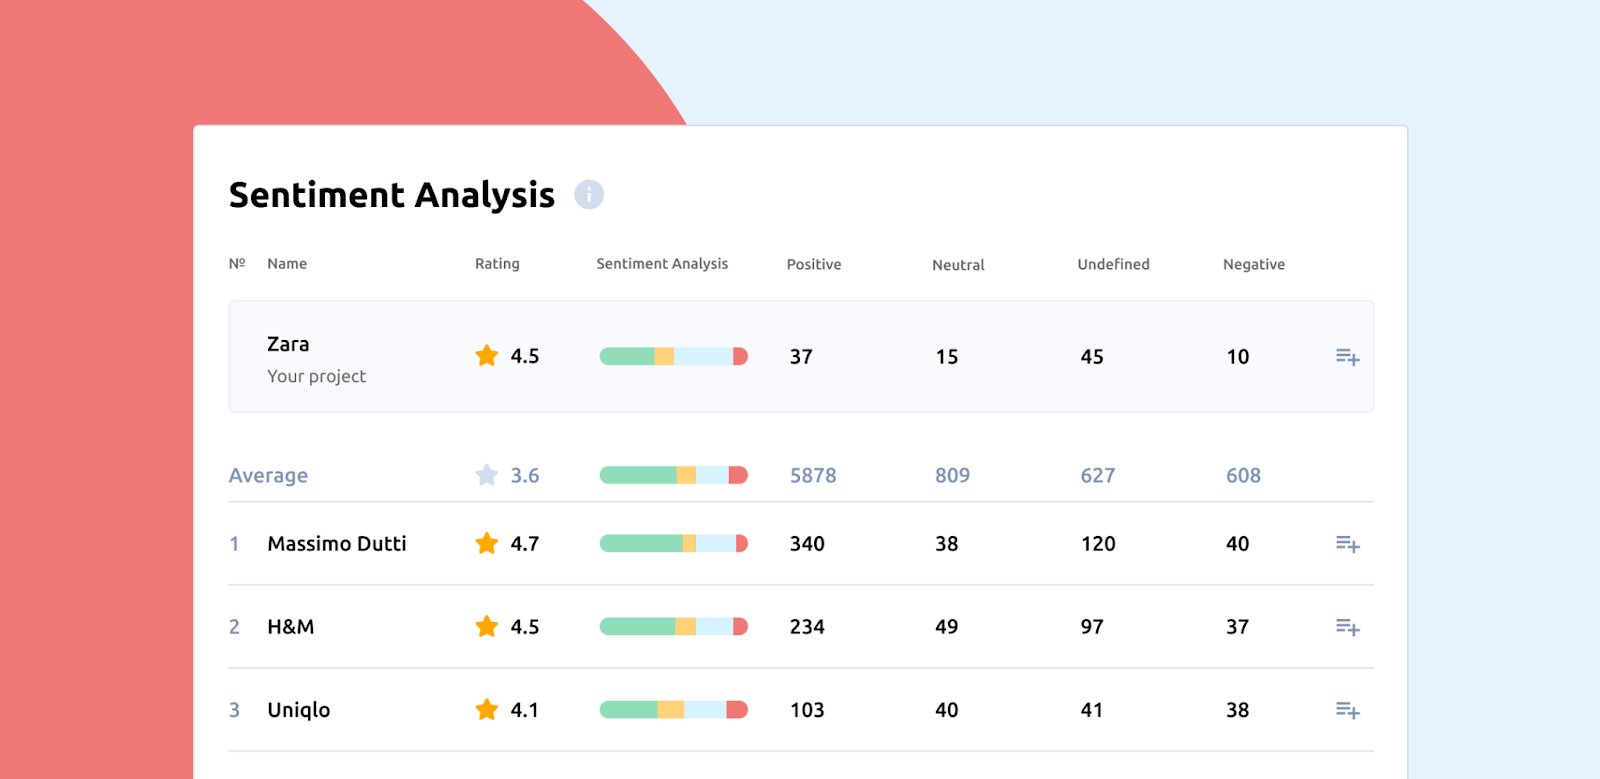
Task: Click the grey star in Average row
Action: 487,474
